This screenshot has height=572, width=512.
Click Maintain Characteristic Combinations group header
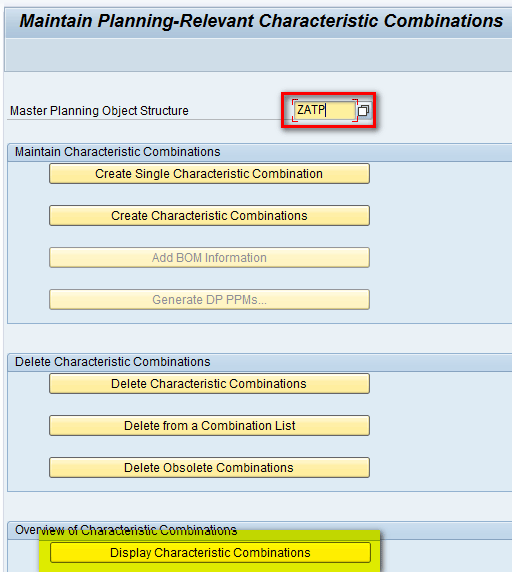click(x=117, y=152)
